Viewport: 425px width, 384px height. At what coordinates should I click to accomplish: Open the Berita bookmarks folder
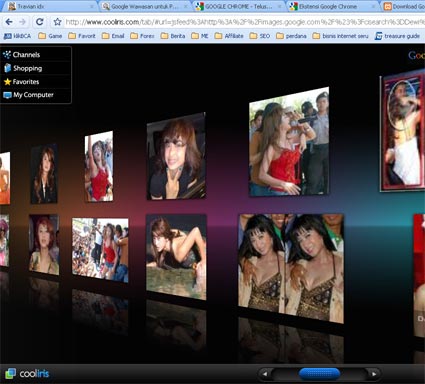[173, 36]
